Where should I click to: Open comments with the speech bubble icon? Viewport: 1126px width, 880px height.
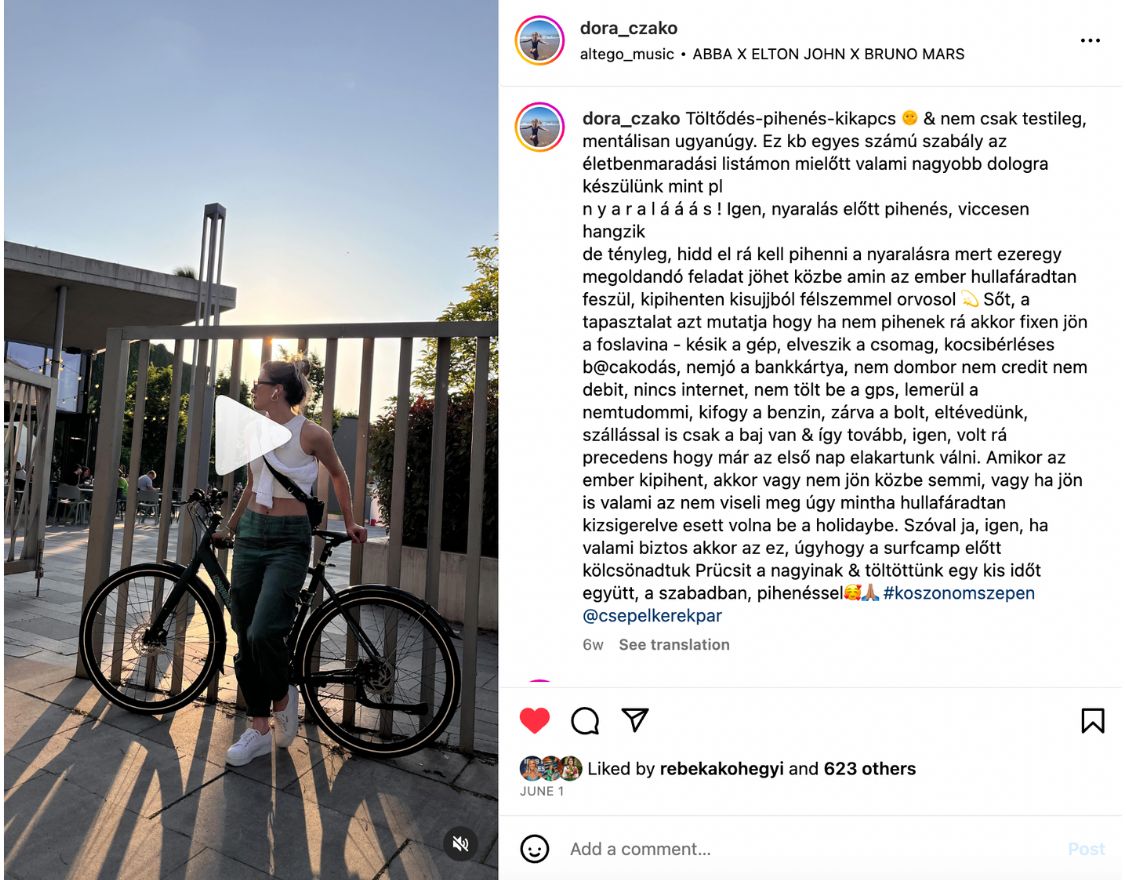[585, 720]
